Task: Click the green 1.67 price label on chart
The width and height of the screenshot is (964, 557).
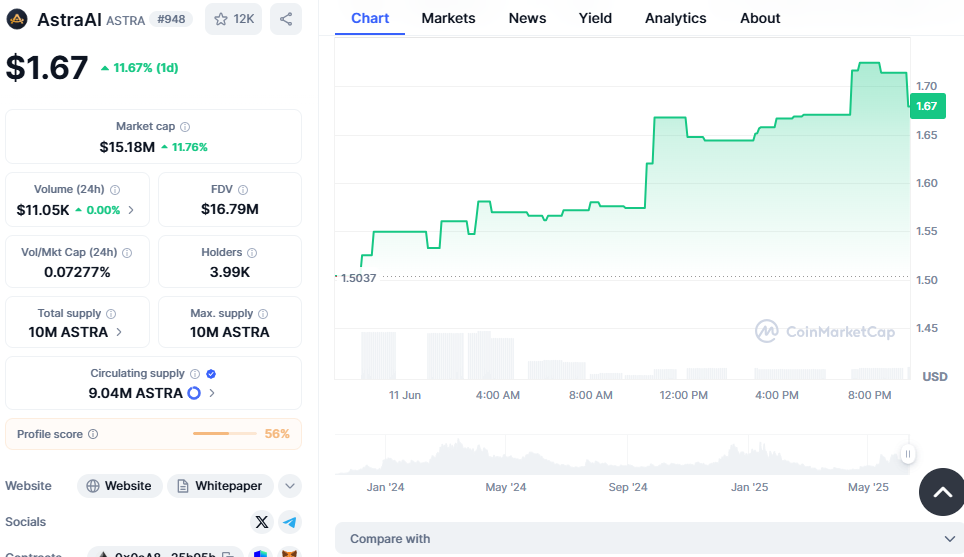Action: pos(927,106)
